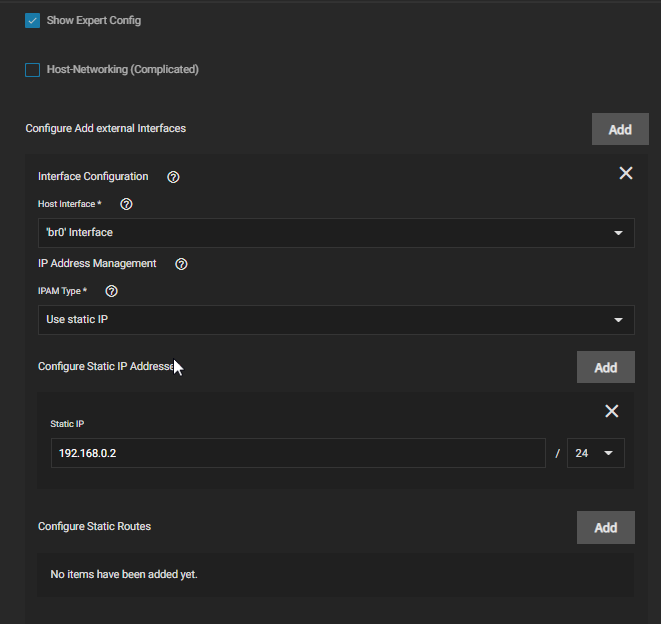Open the subnet prefix '24' dropdown
Image resolution: width=661 pixels, height=624 pixels.
(x=595, y=453)
